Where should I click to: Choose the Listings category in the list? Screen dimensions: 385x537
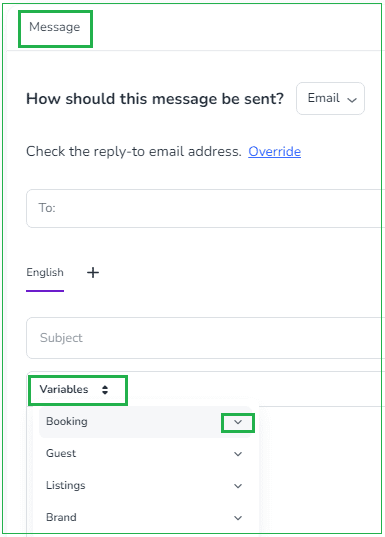coord(146,486)
